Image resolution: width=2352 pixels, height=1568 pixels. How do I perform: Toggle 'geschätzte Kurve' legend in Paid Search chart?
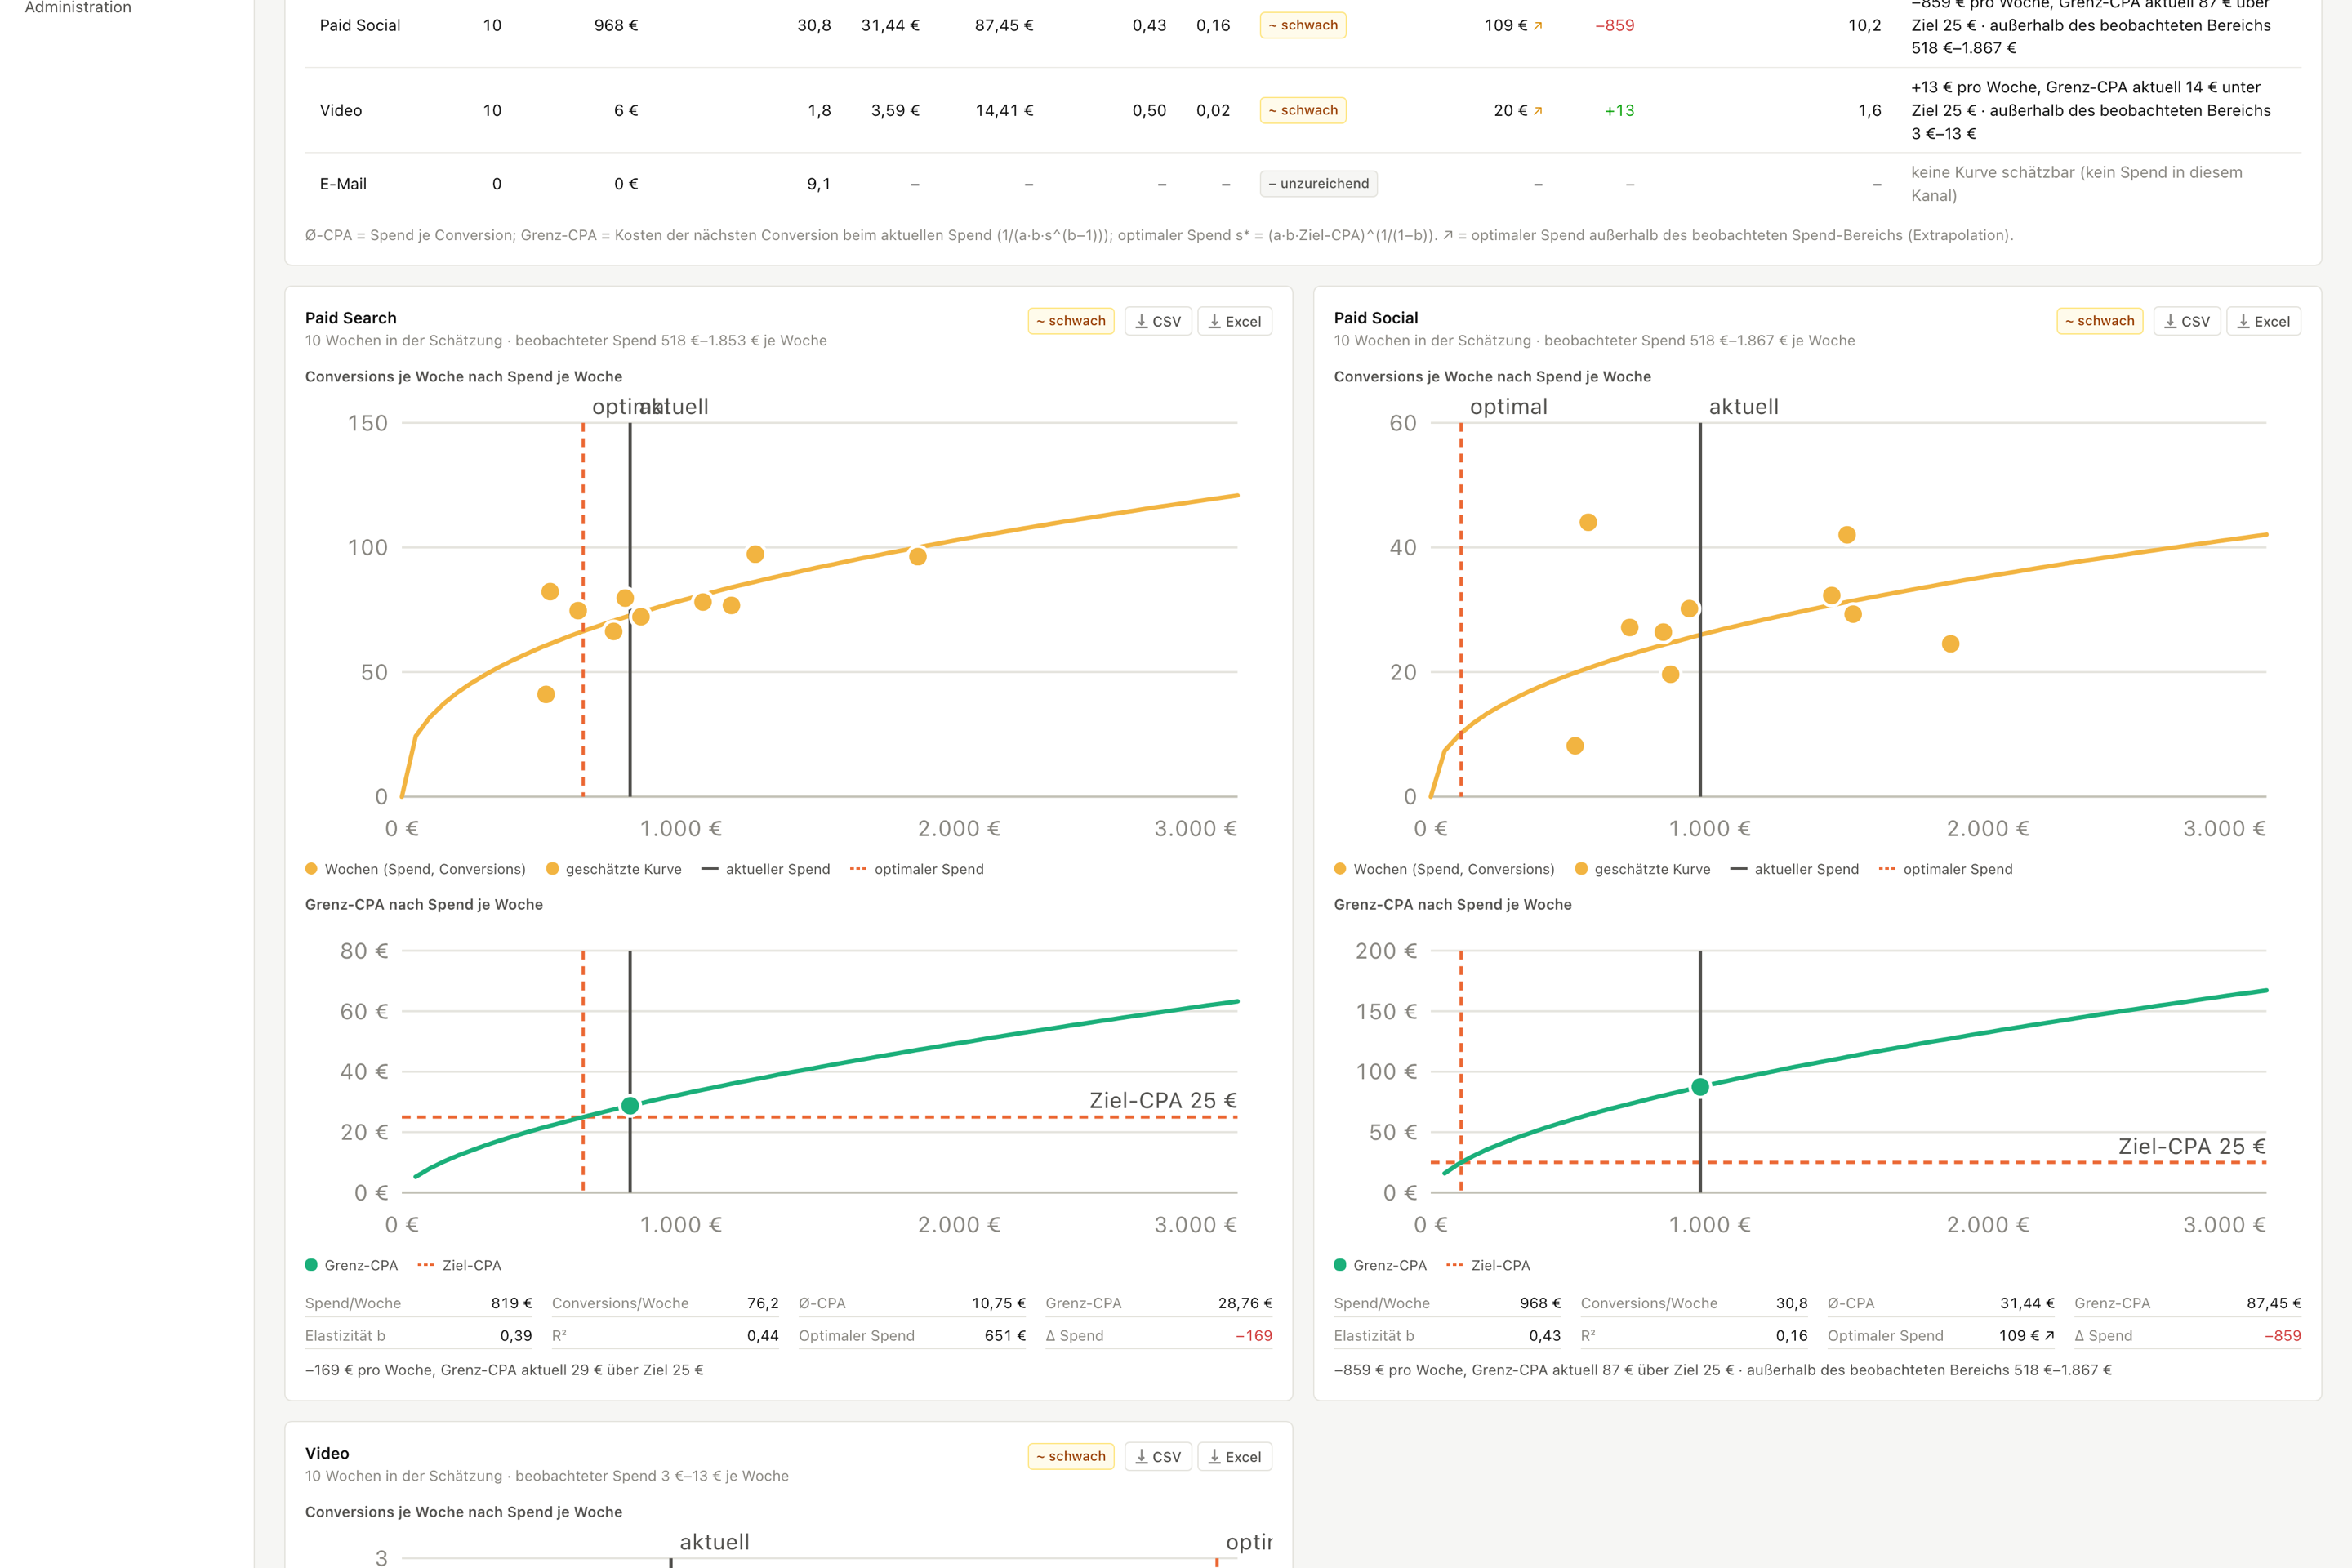(614, 869)
